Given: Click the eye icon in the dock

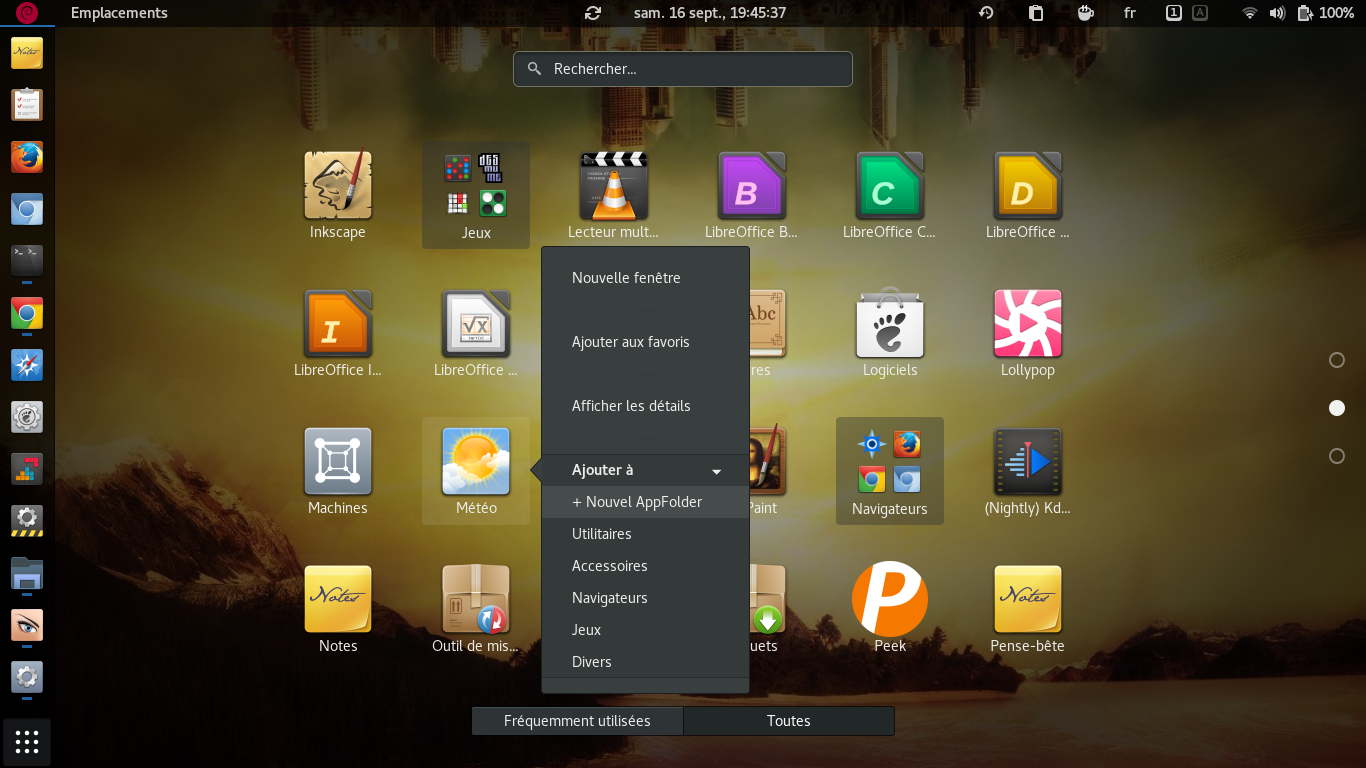Looking at the screenshot, I should (x=27, y=625).
